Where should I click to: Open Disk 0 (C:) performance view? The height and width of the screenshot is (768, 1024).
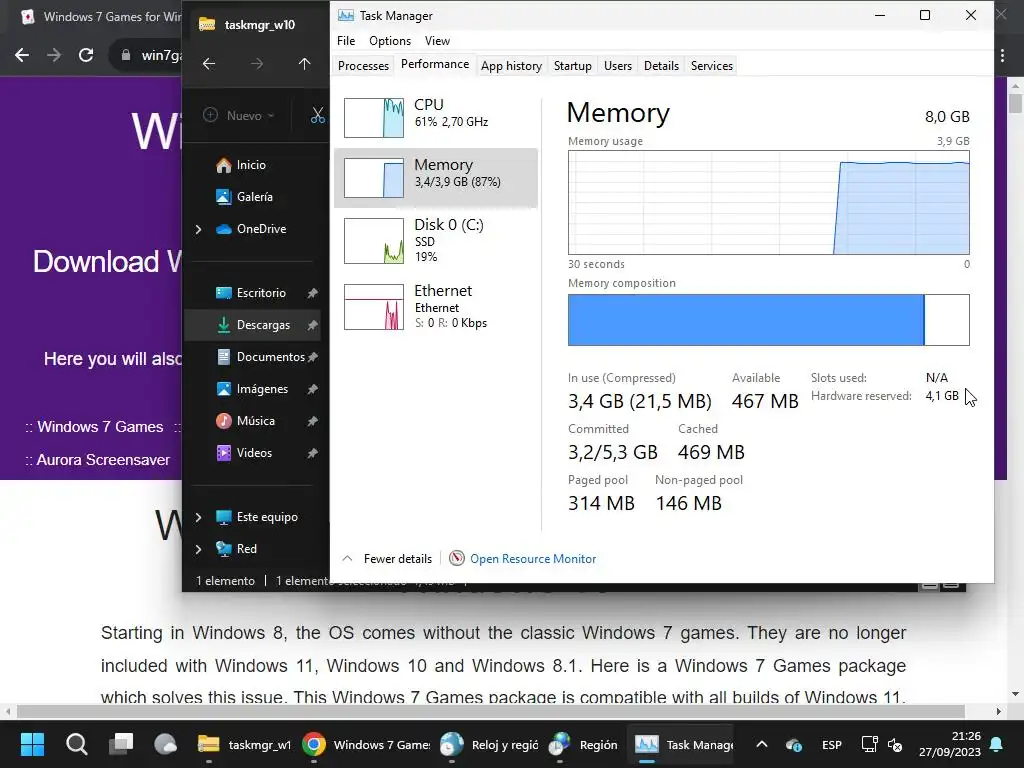point(436,240)
